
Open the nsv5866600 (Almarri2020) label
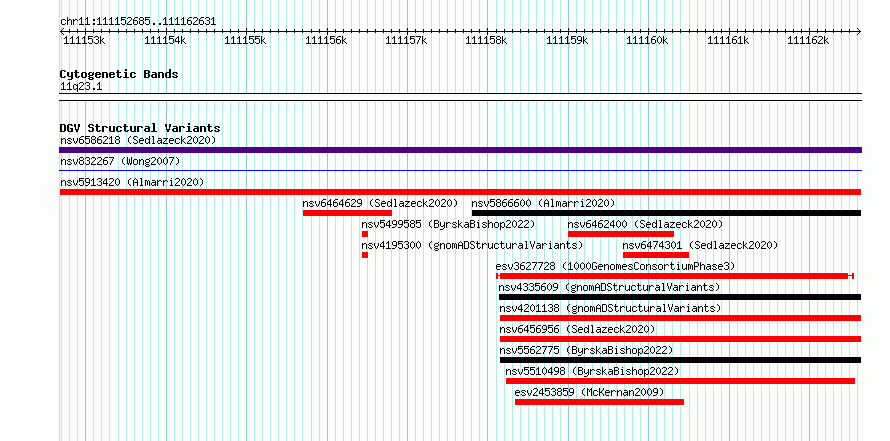click(x=543, y=203)
